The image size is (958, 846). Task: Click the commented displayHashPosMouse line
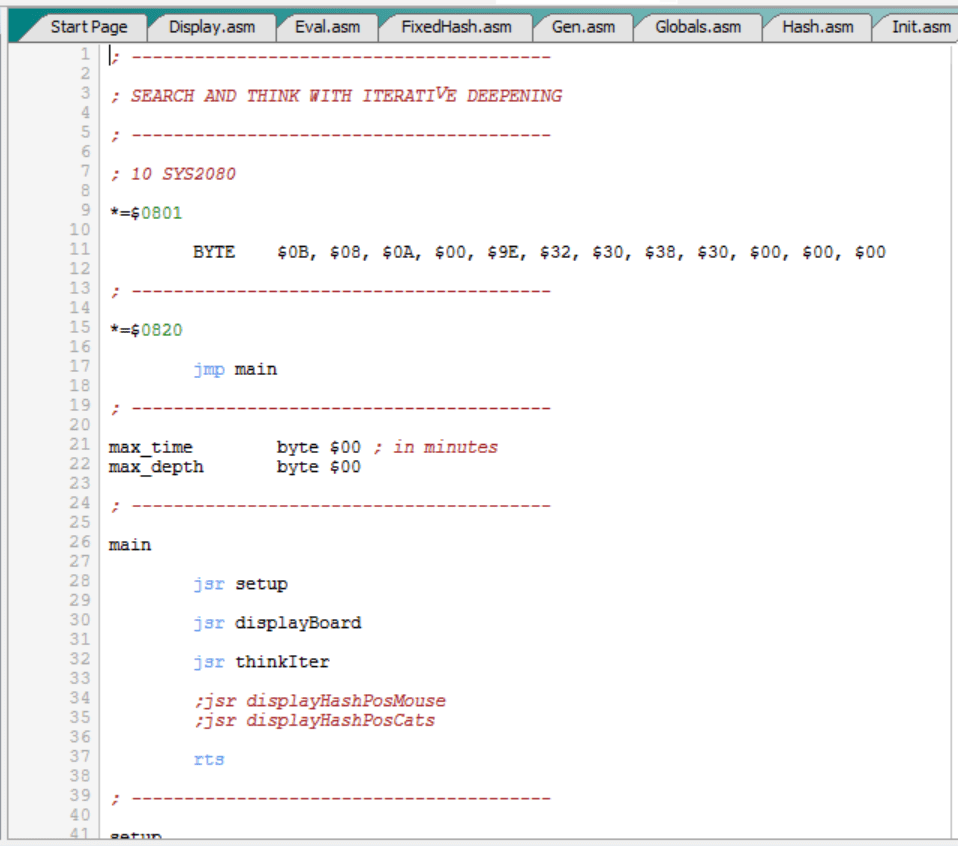[320, 701]
